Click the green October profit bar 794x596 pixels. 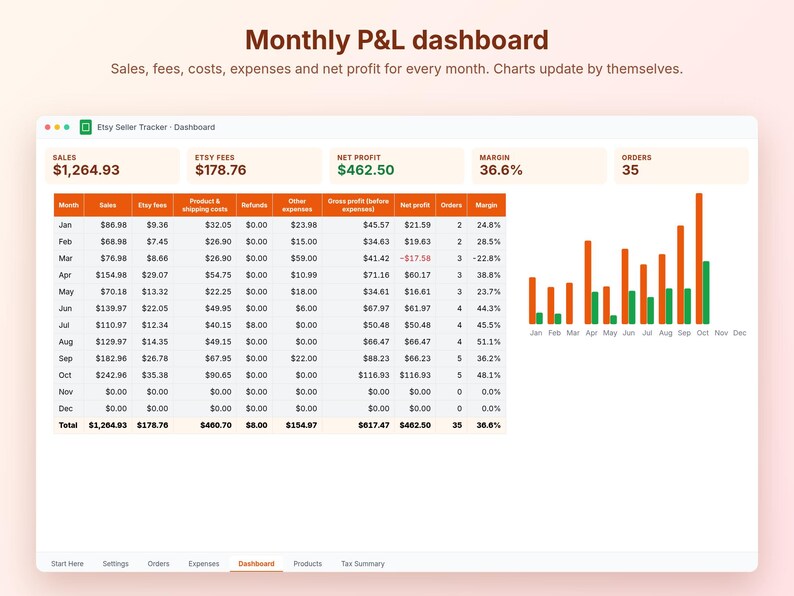click(706, 293)
